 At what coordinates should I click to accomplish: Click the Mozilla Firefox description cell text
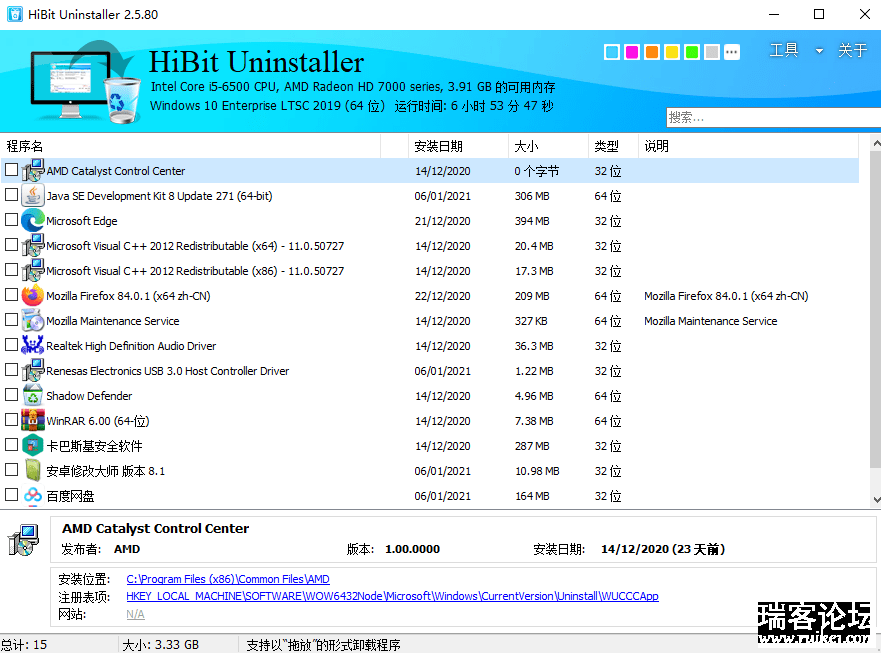click(x=726, y=296)
